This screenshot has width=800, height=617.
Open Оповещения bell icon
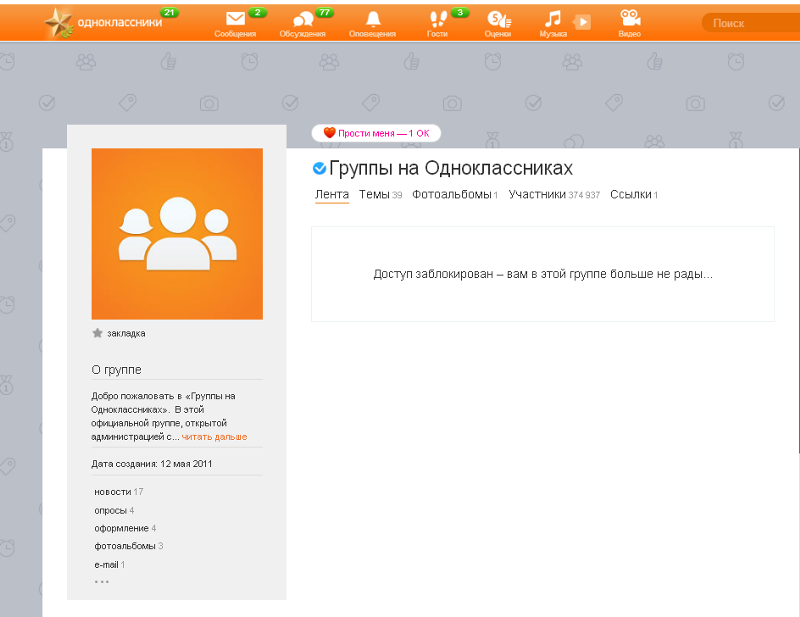pos(373,19)
